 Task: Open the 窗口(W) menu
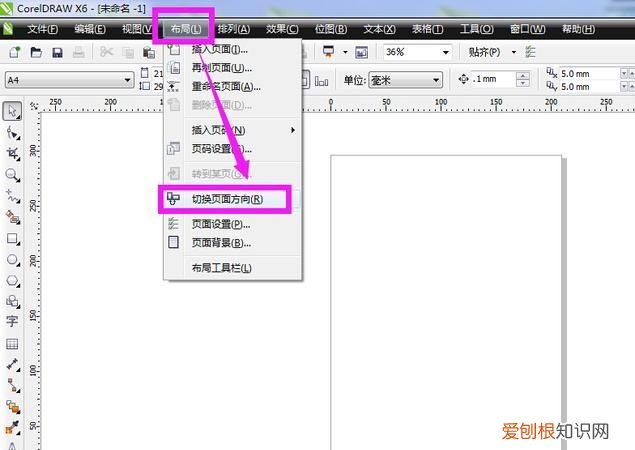[x=527, y=29]
